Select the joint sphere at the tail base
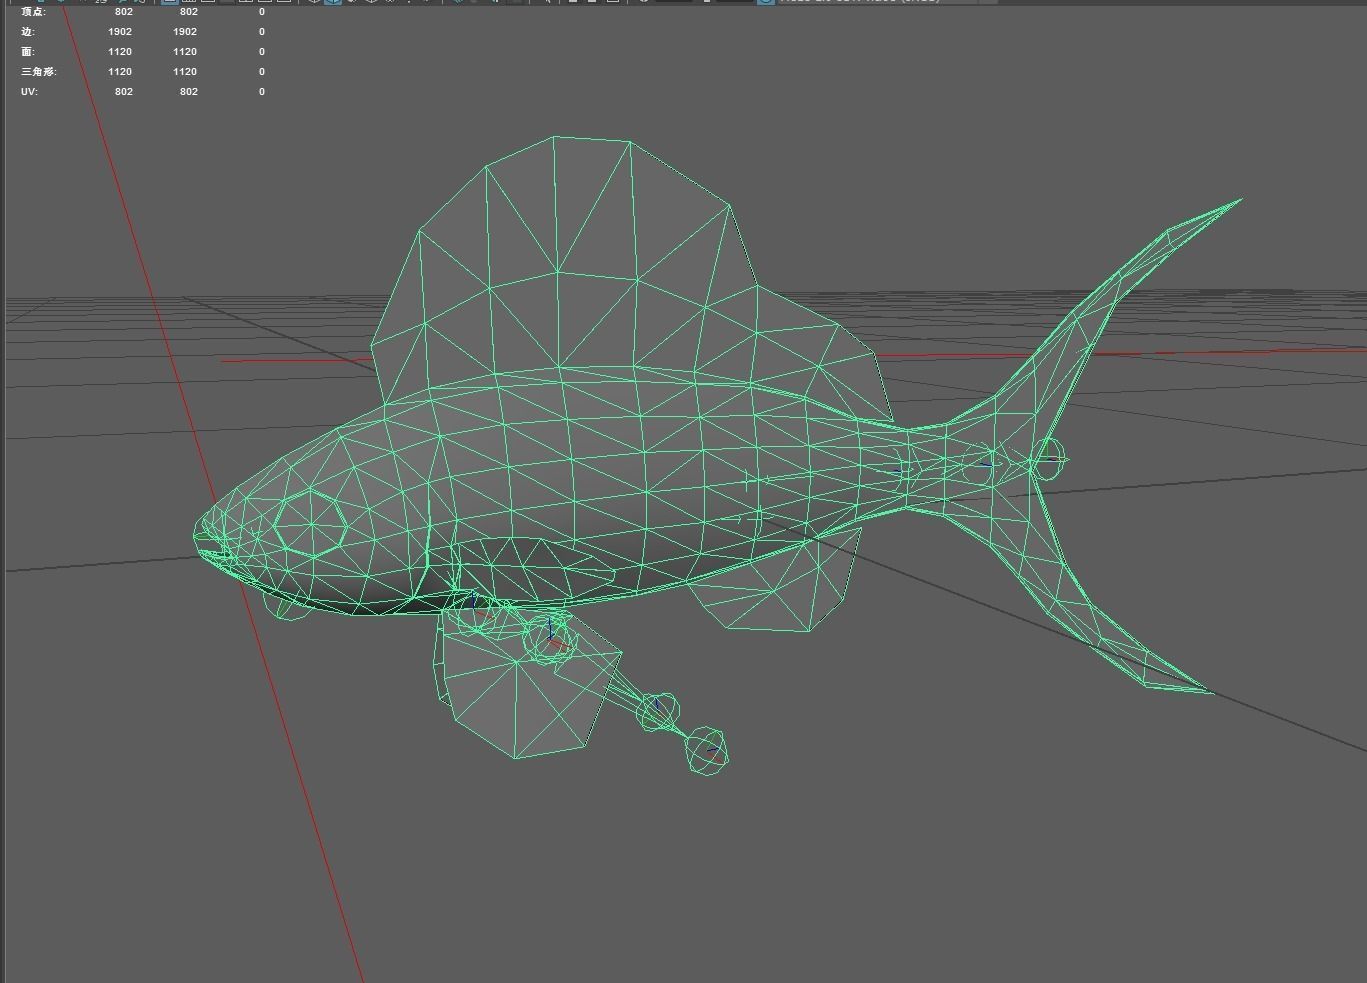The height and width of the screenshot is (983, 1367). 1047,460
